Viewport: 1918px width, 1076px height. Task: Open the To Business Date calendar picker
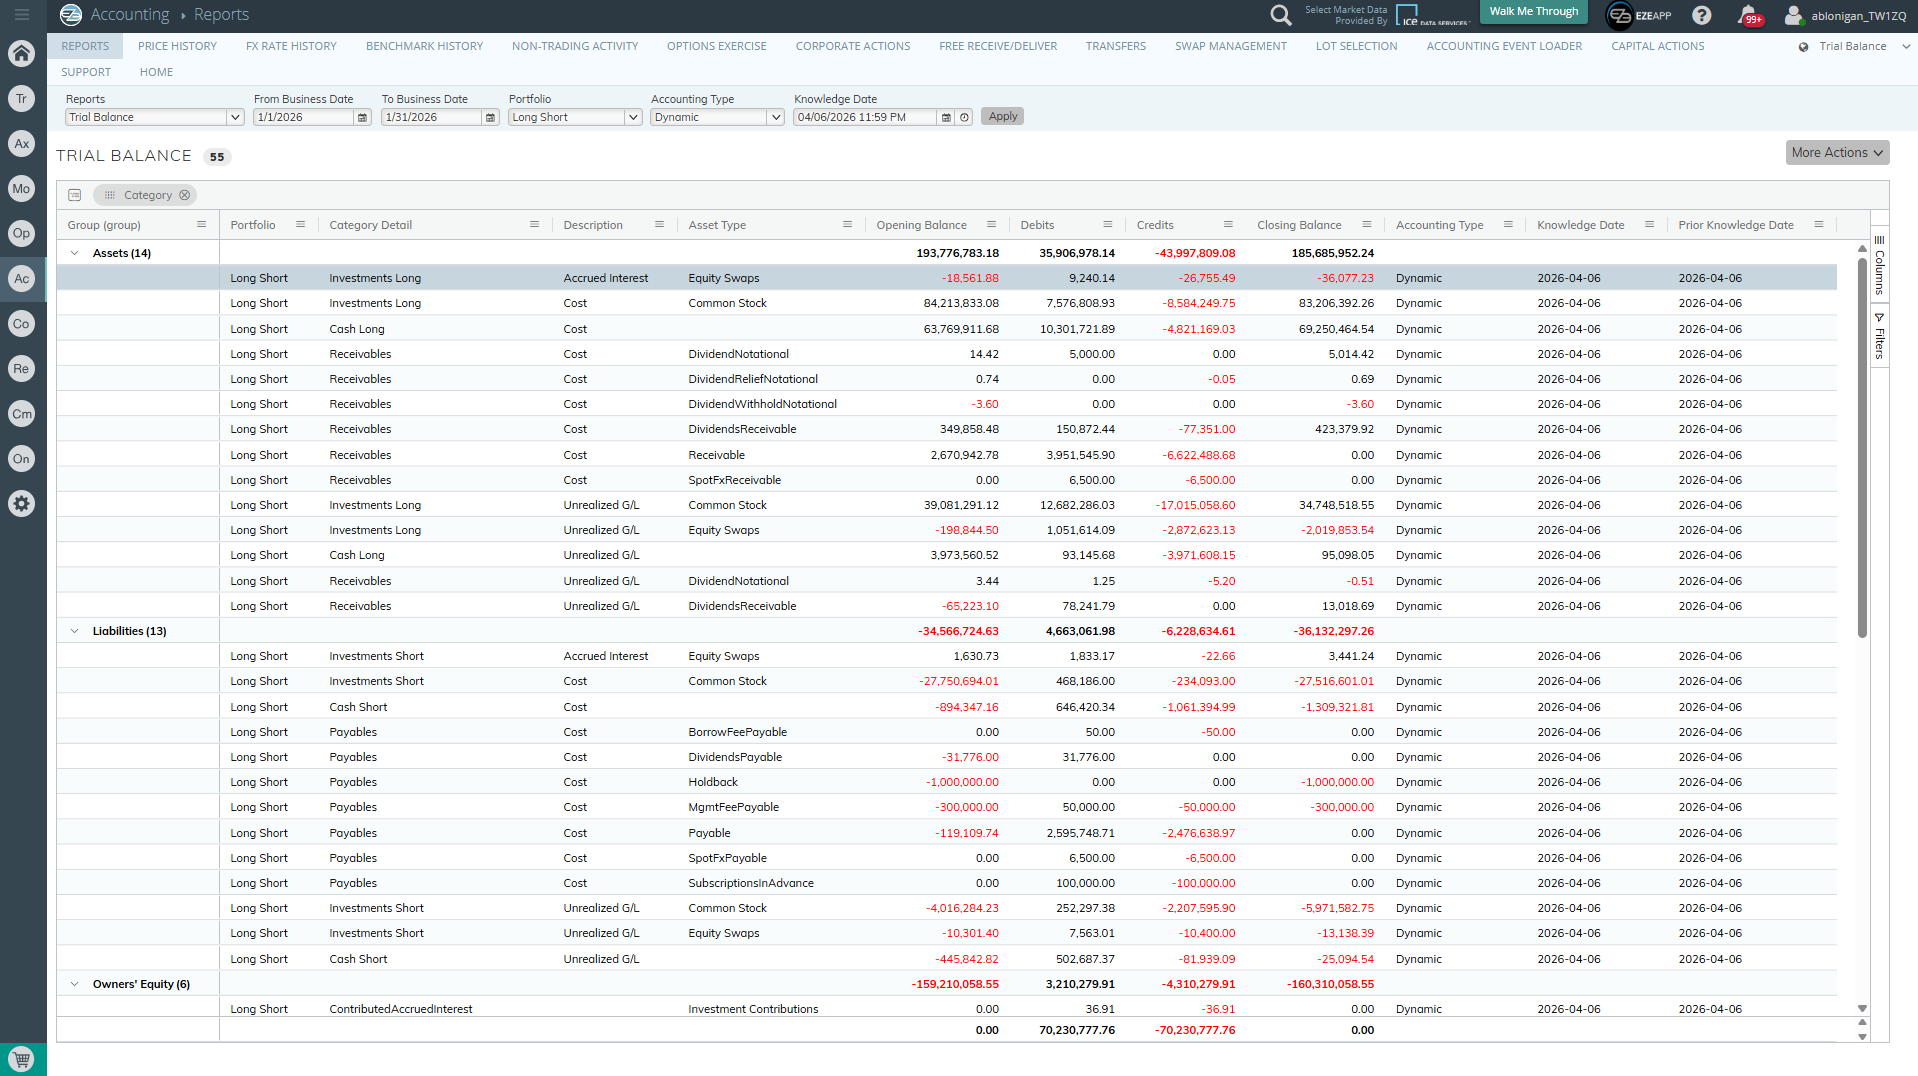coord(491,117)
